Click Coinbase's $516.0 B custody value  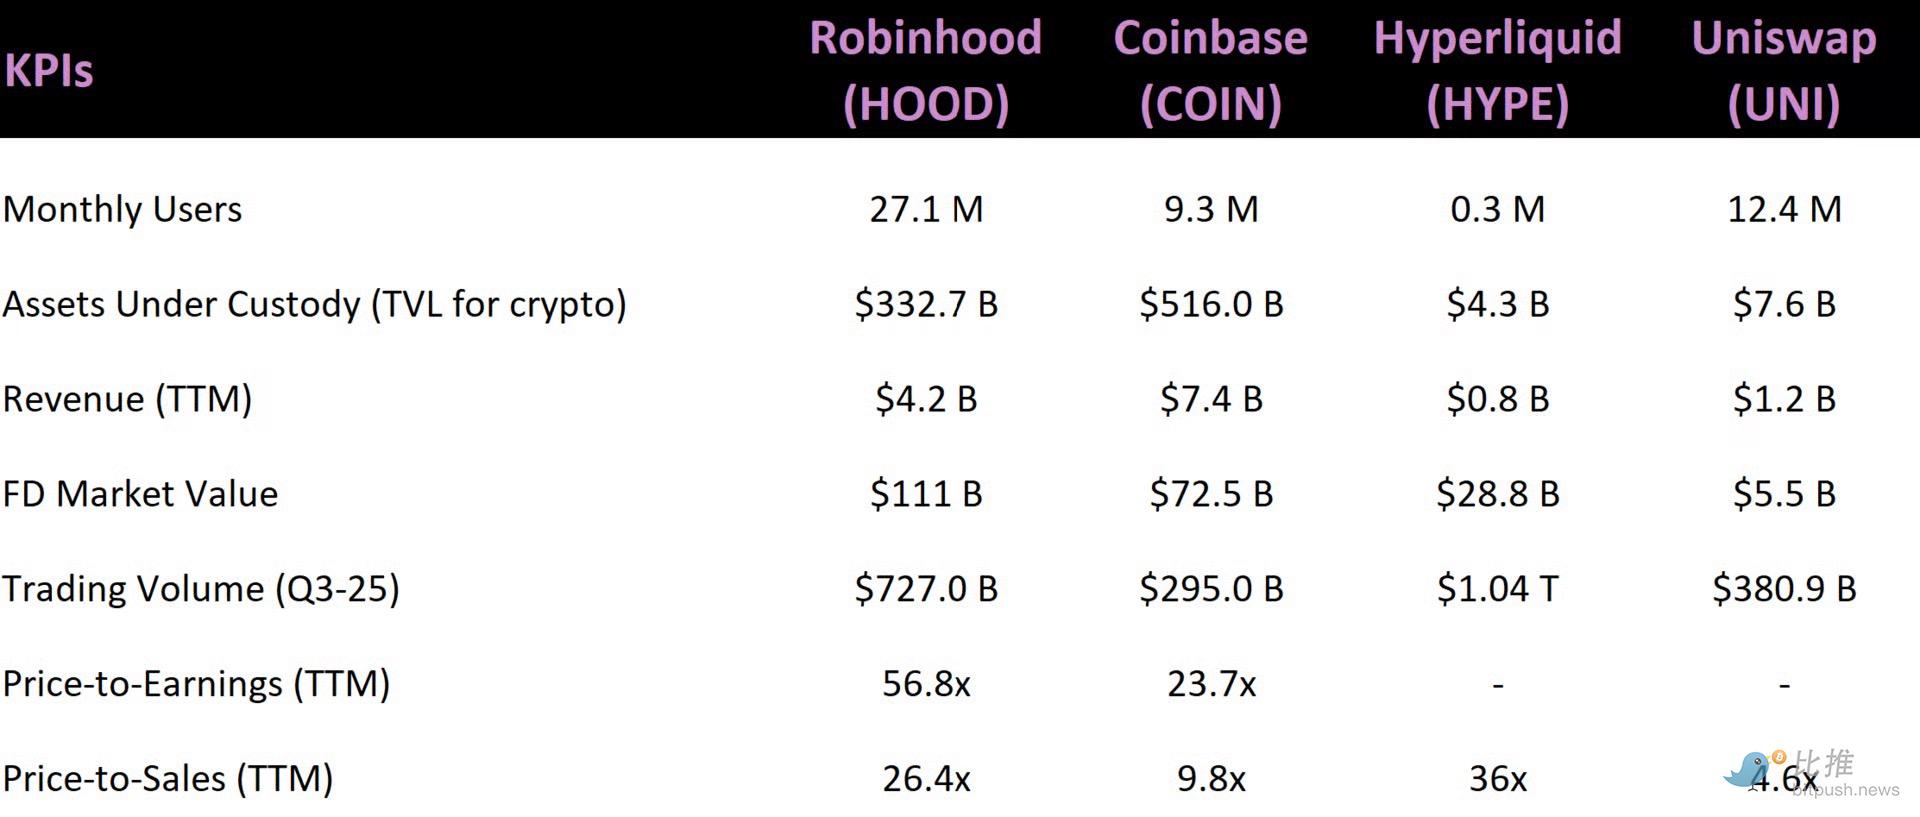[1211, 304]
